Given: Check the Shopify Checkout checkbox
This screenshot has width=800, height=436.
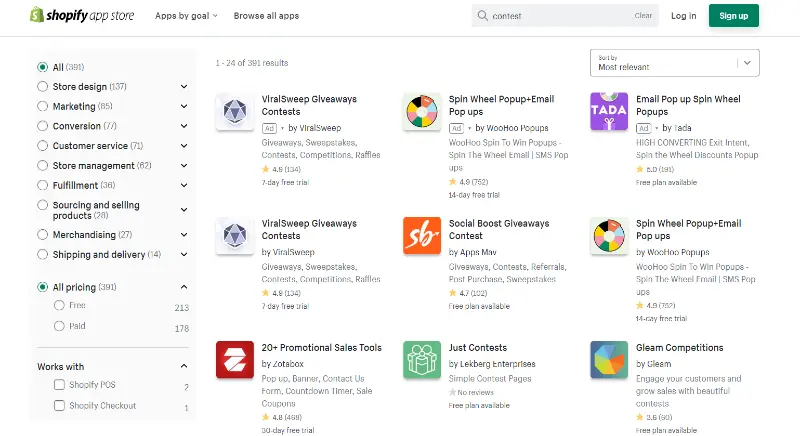Looking at the screenshot, I should pos(59,405).
